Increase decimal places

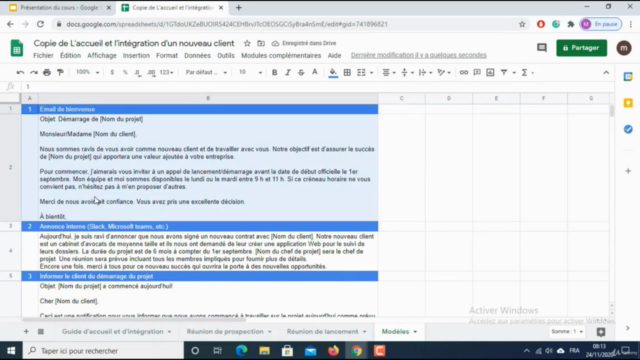(151, 73)
